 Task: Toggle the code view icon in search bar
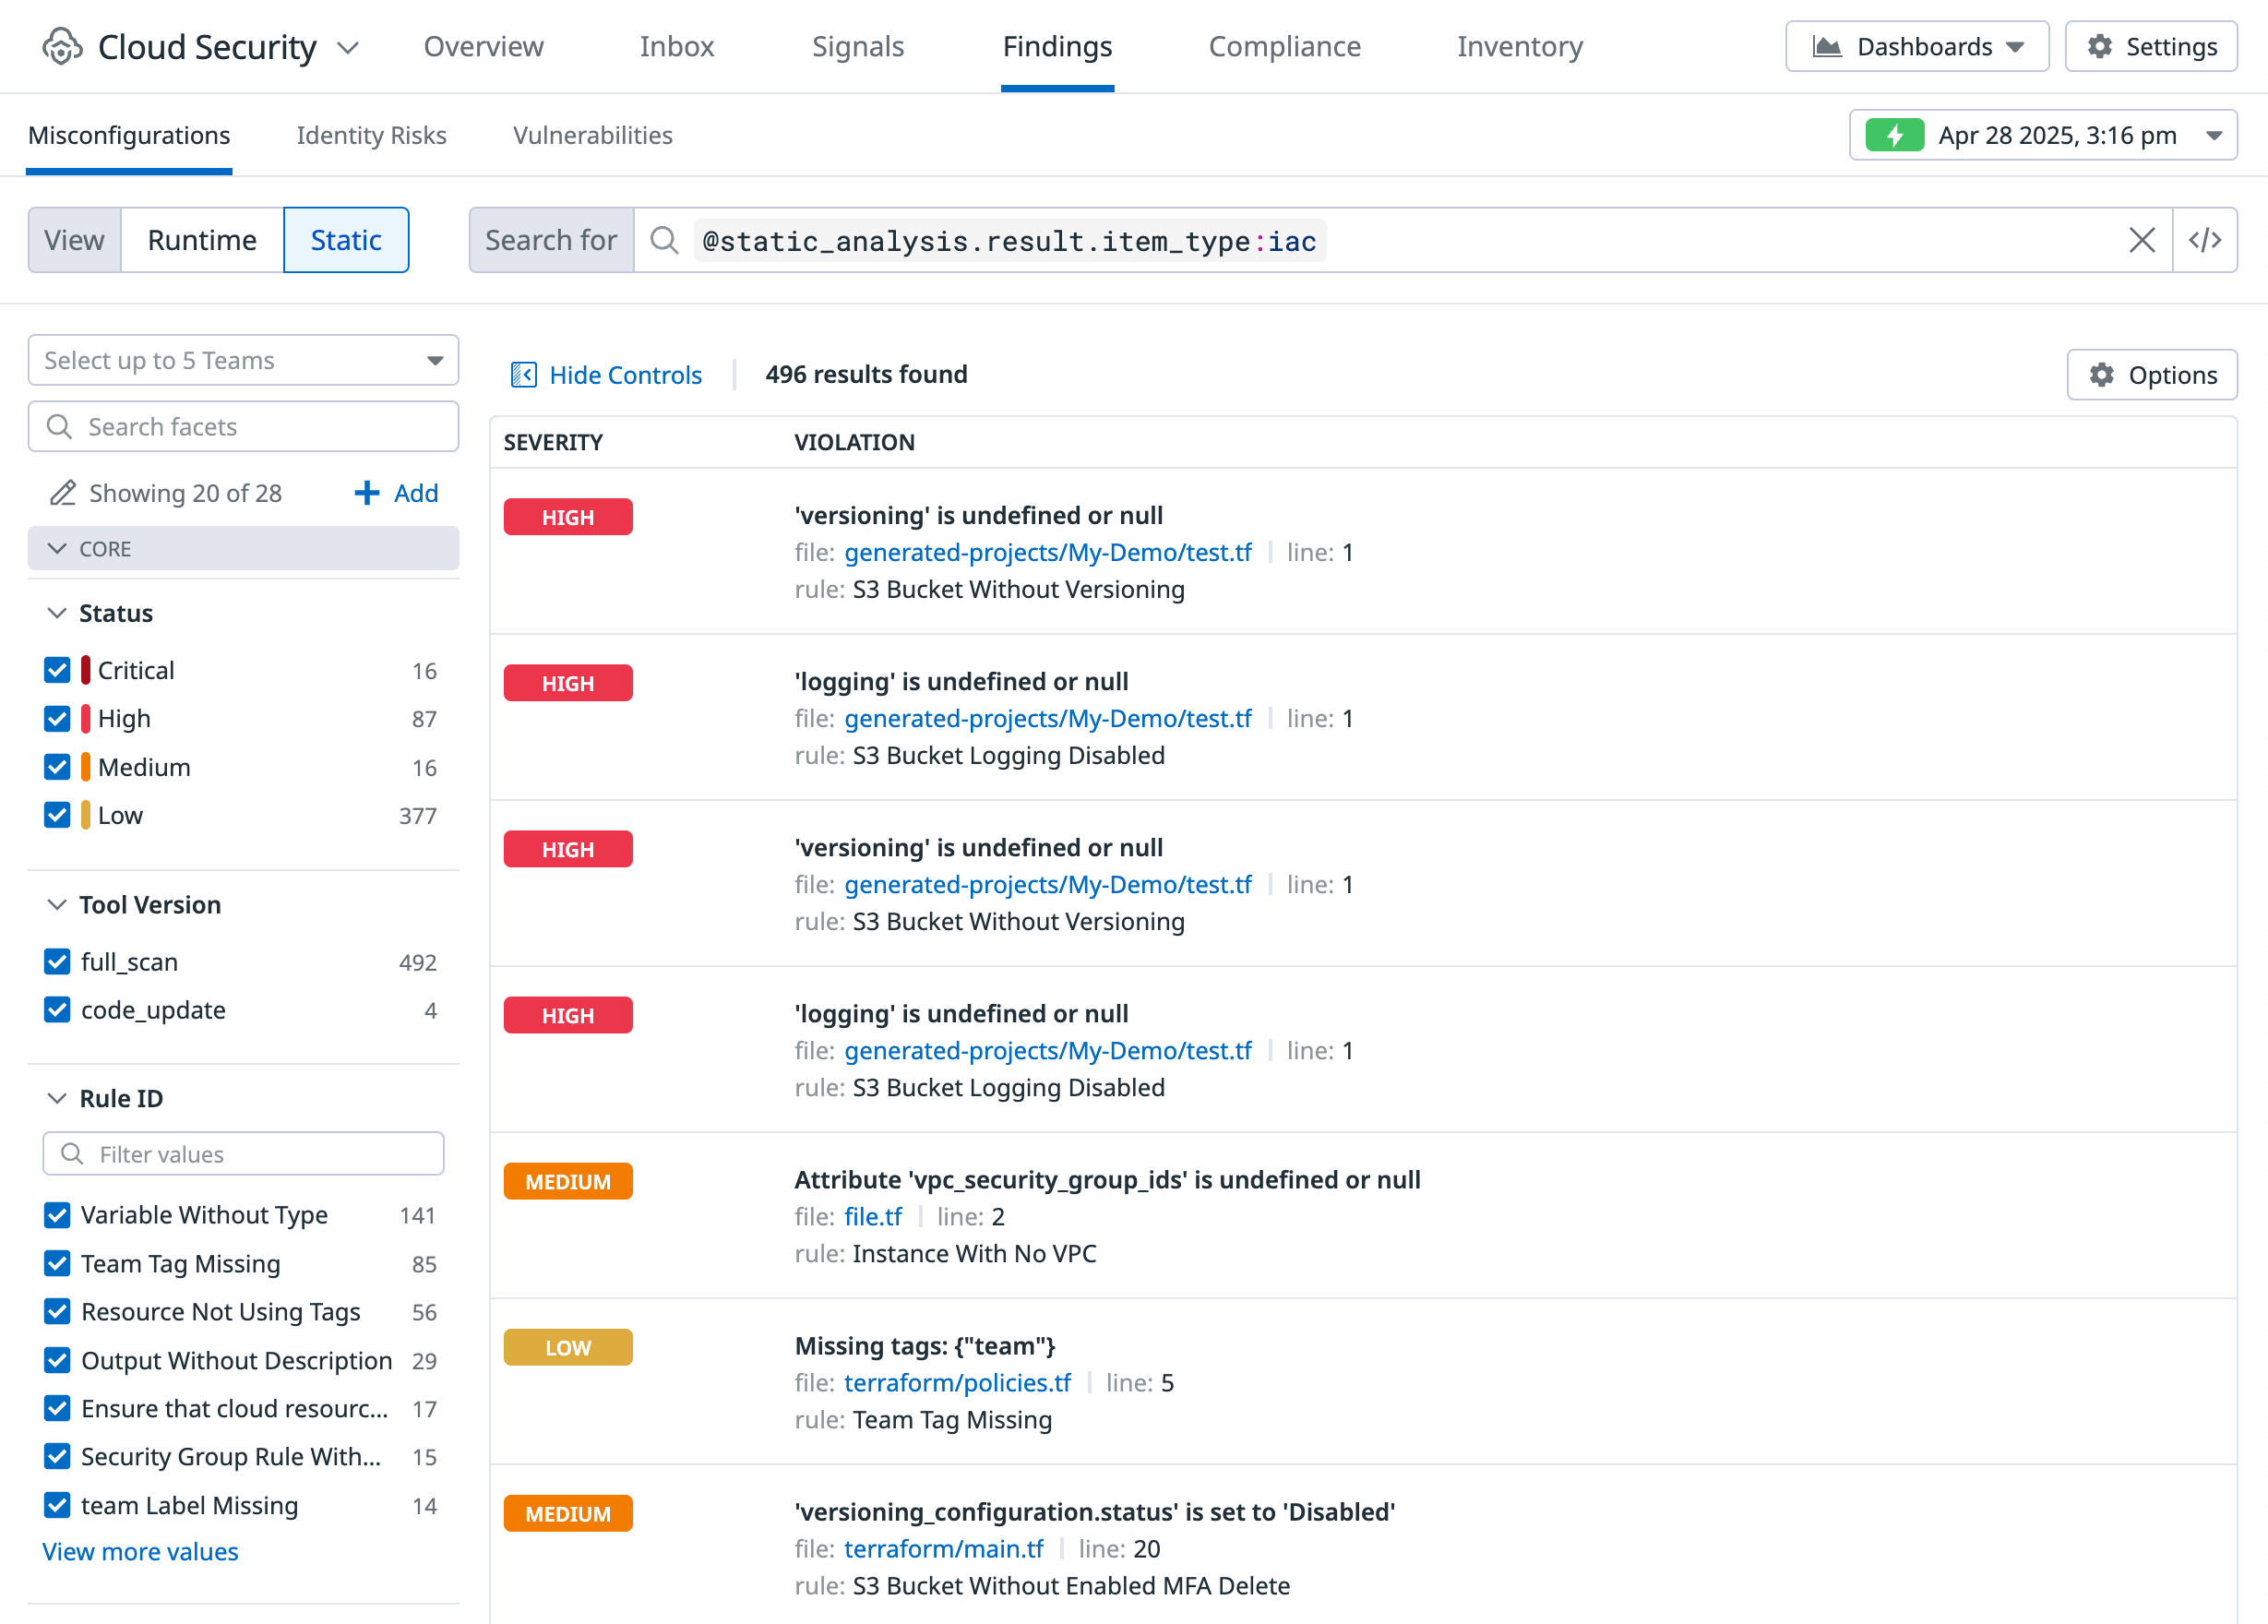click(2204, 240)
